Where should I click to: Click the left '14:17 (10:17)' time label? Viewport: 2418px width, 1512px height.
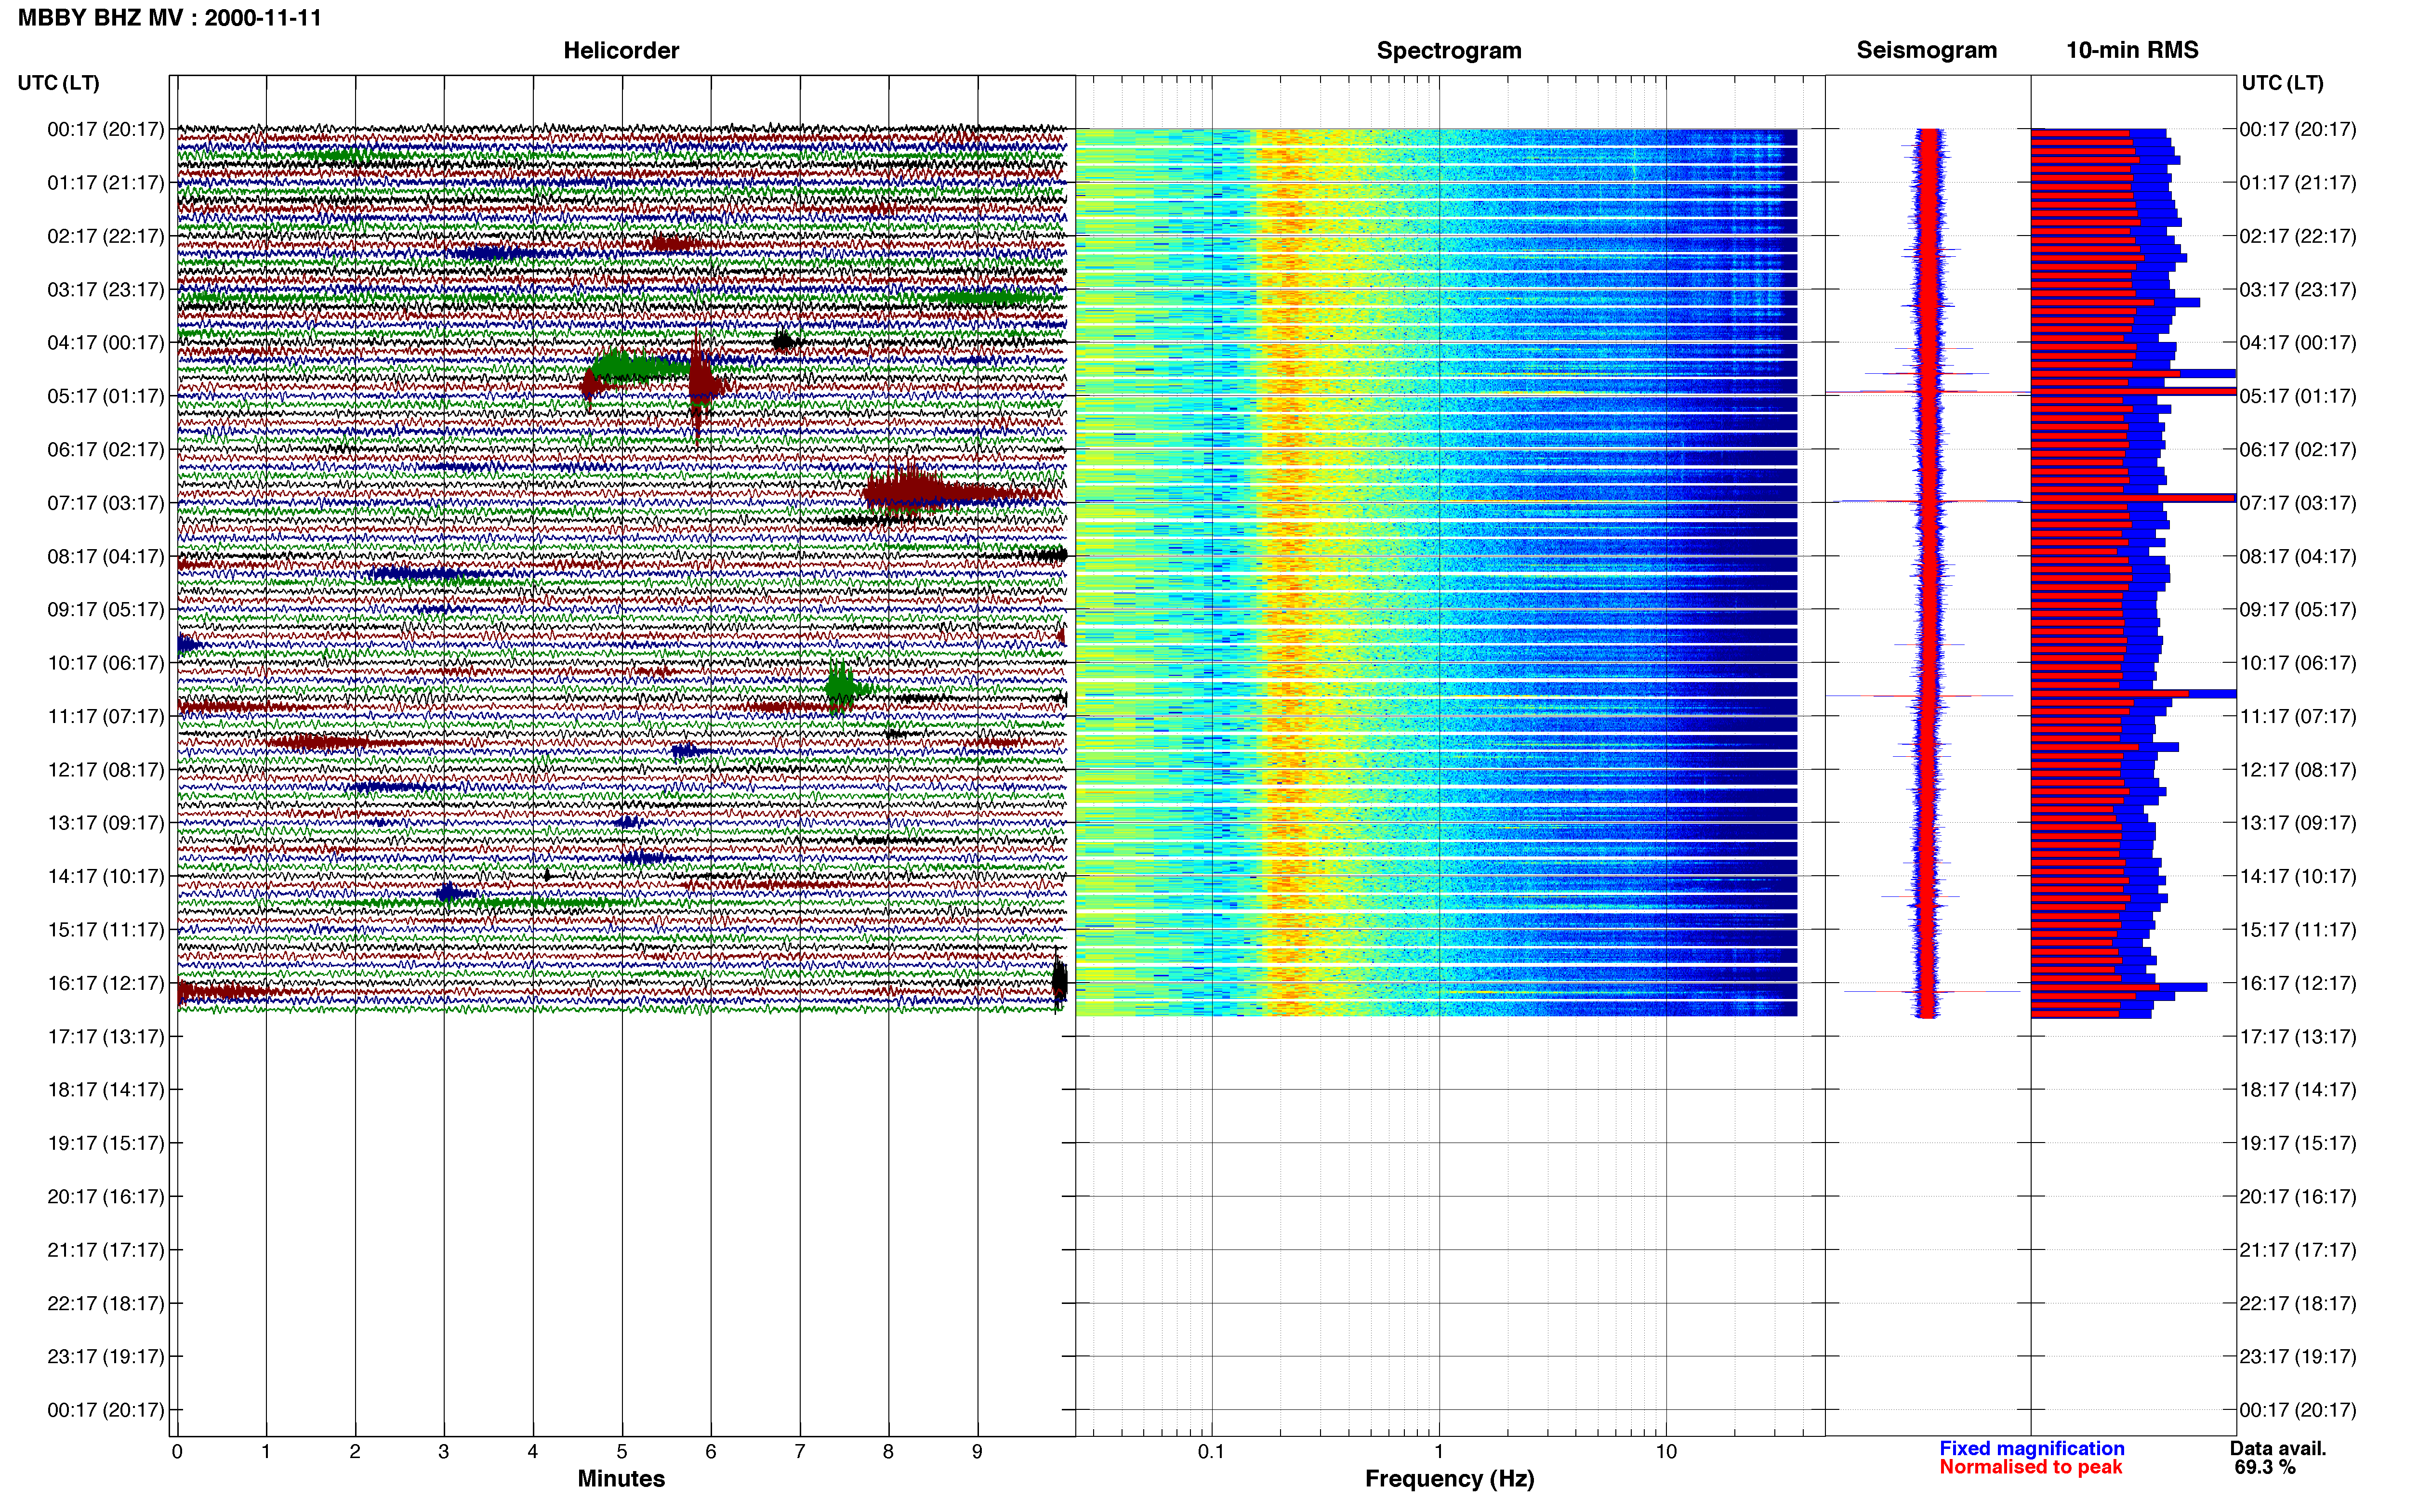point(106,876)
